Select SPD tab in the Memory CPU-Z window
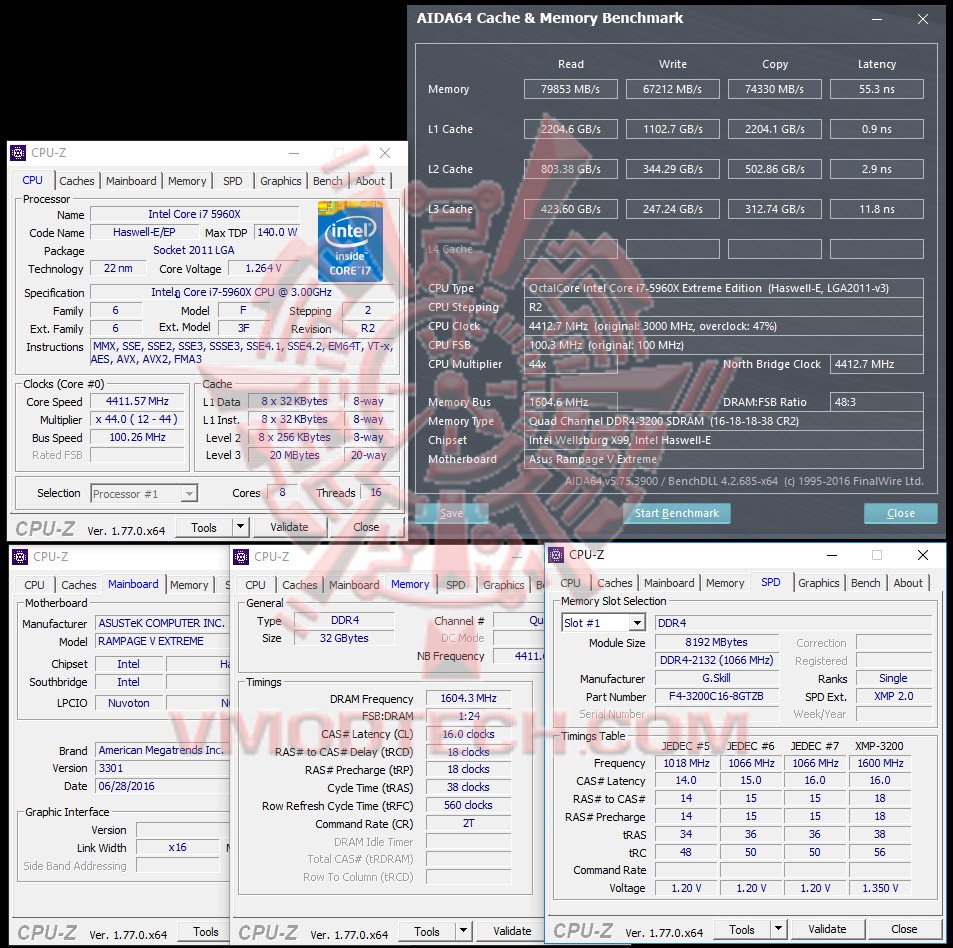953x948 pixels. pyautogui.click(x=456, y=585)
